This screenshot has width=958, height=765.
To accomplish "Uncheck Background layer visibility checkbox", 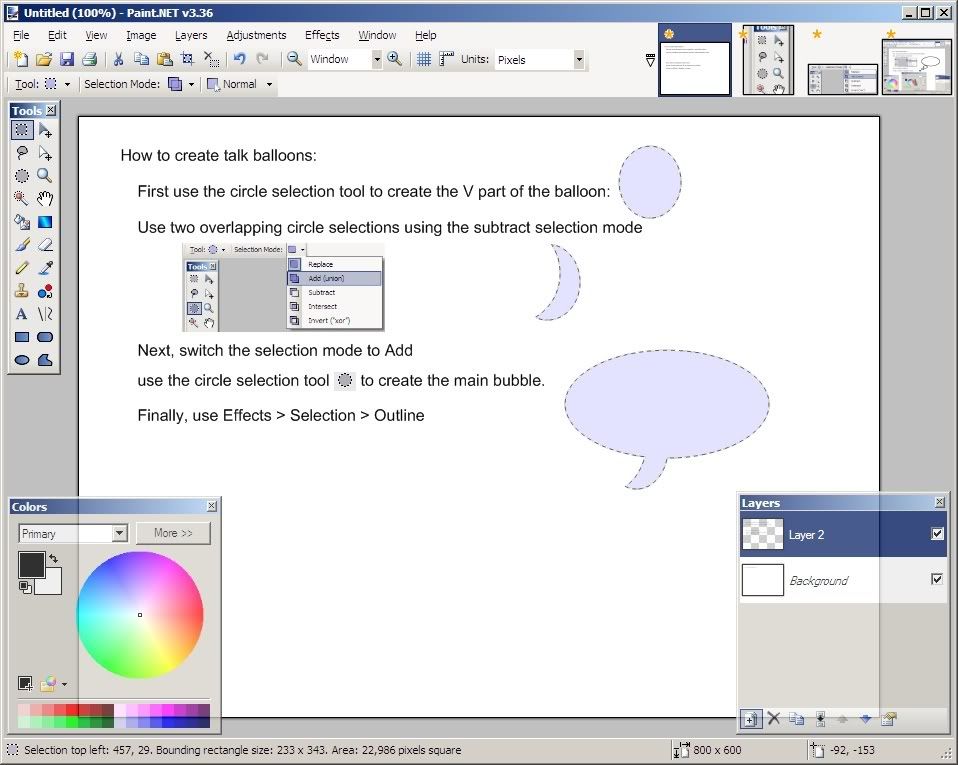I will pos(937,579).
